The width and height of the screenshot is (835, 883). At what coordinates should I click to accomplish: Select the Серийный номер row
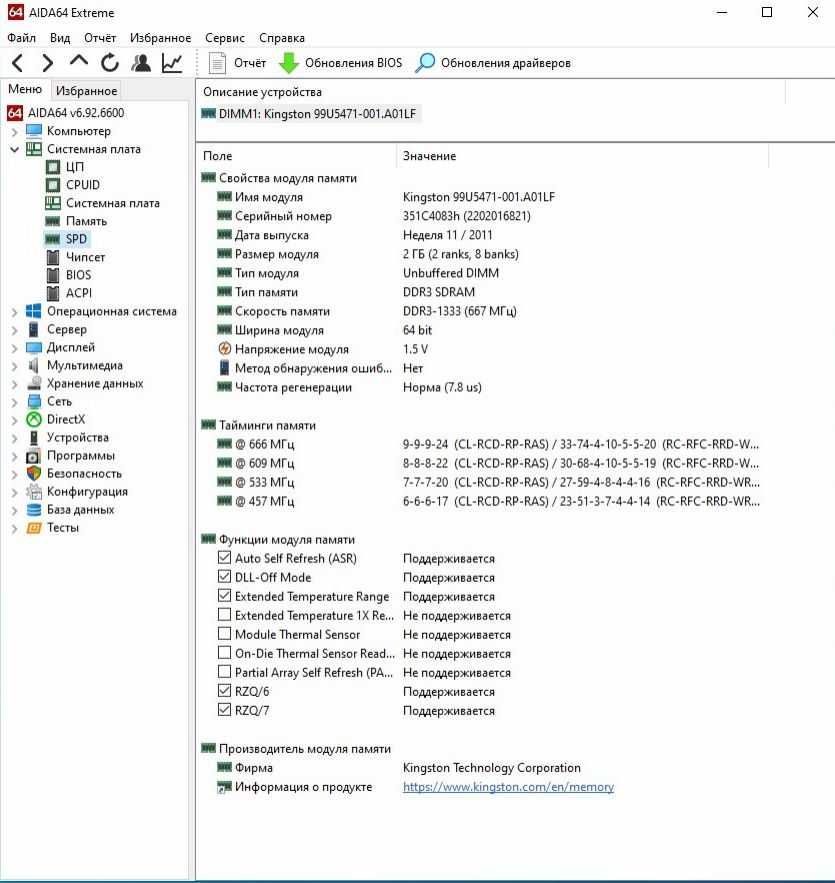point(480,216)
